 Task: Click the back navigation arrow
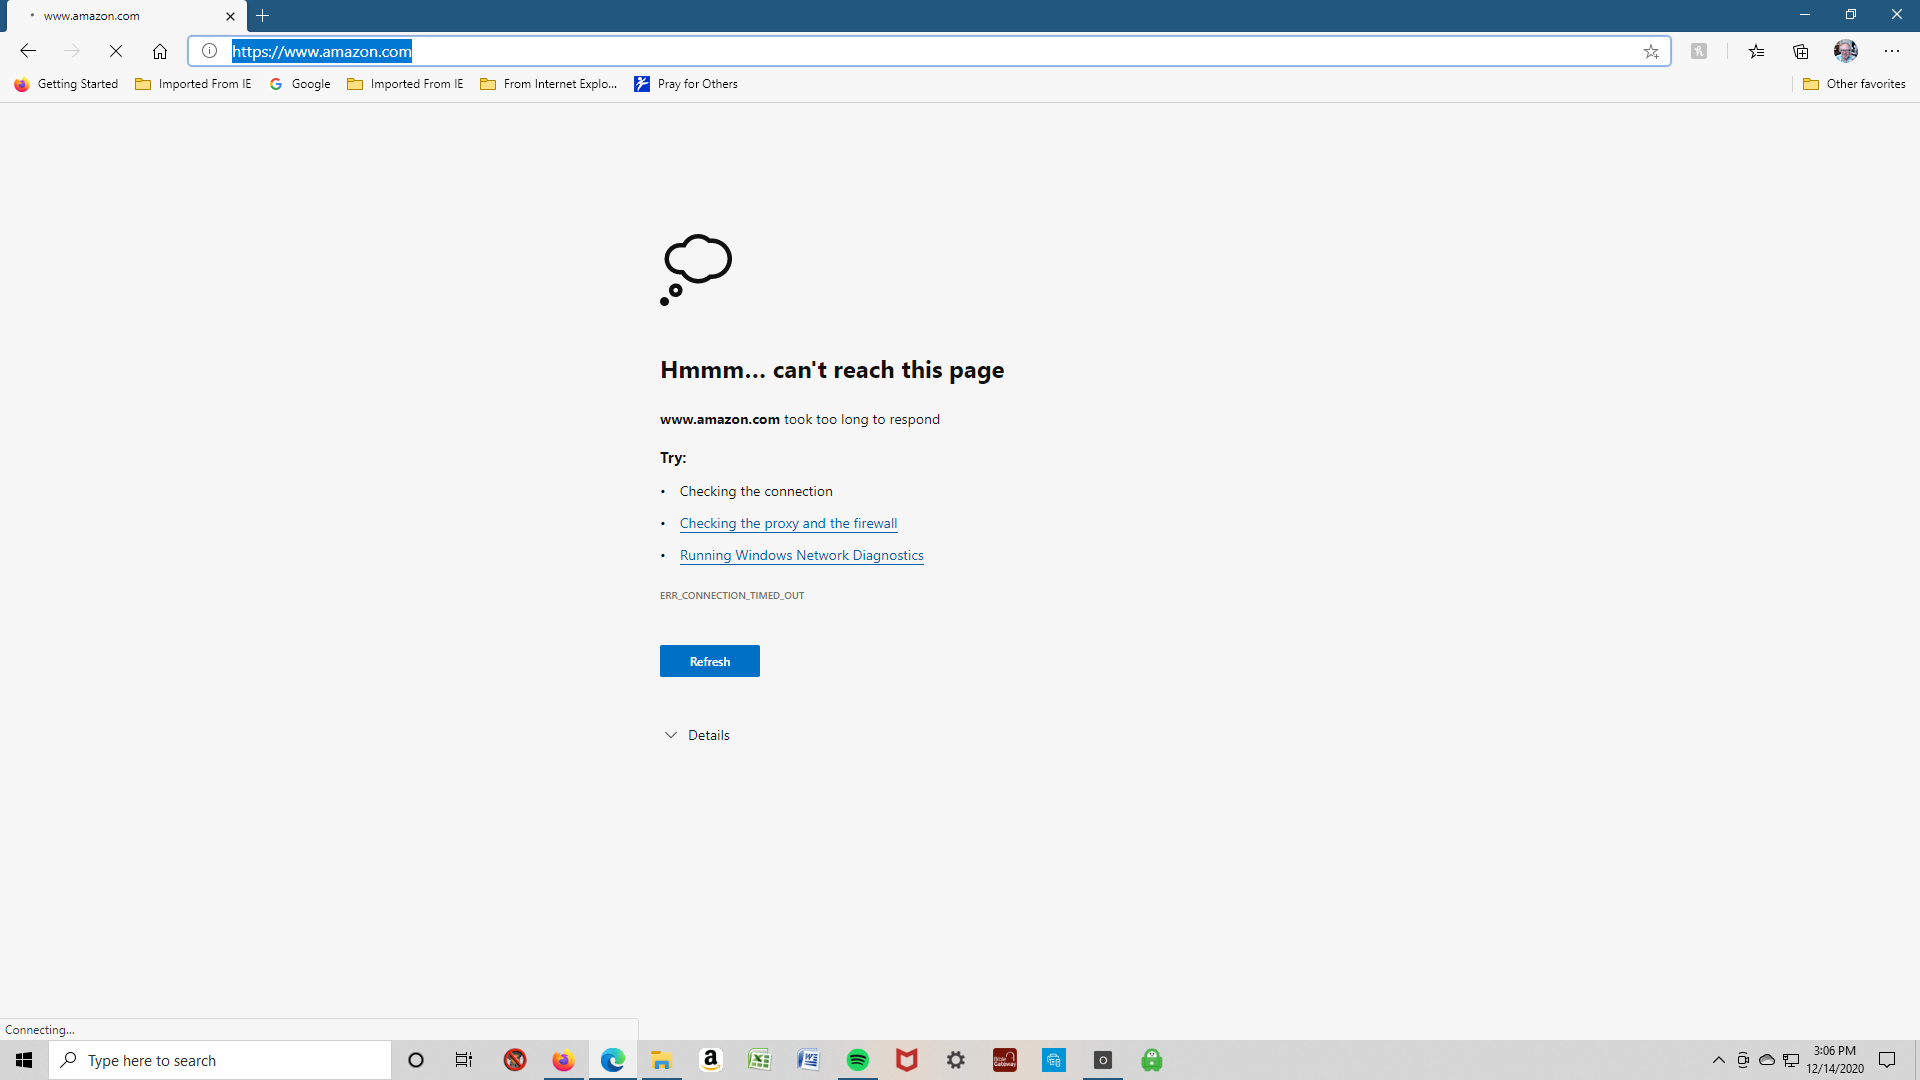click(x=28, y=51)
